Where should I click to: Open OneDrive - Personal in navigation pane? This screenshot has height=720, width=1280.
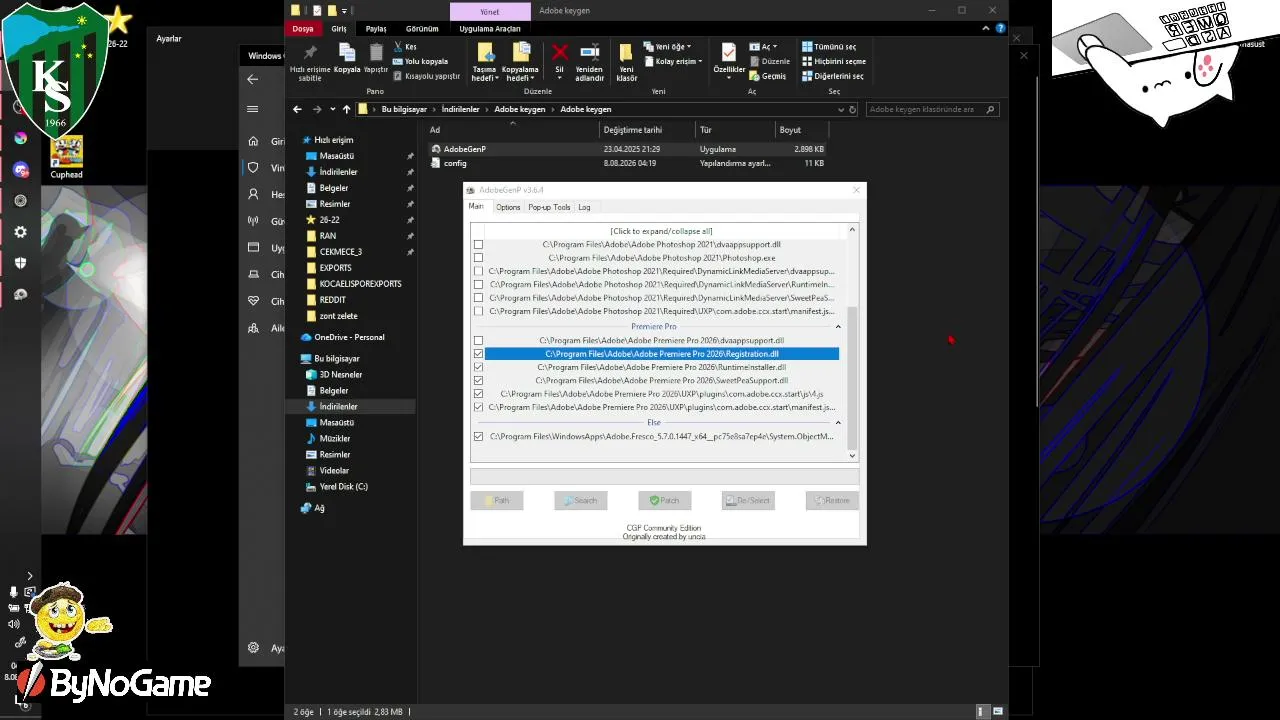pos(349,337)
